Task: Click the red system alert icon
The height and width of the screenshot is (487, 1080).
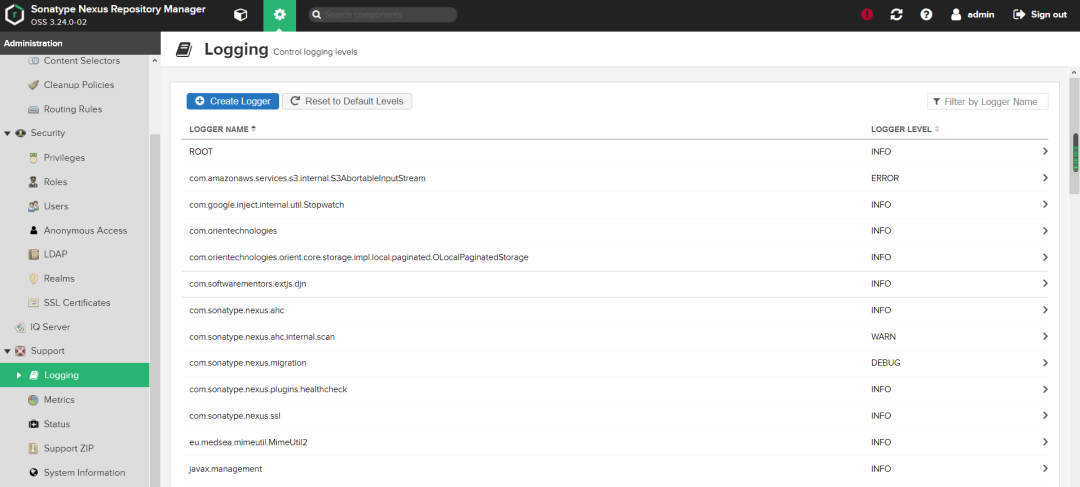Action: coord(867,14)
